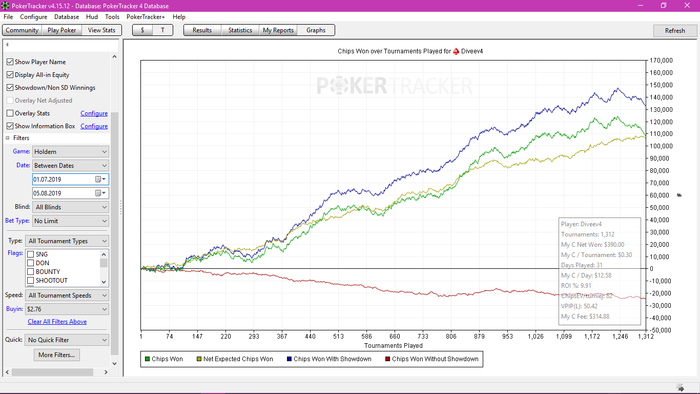Open Type dropdown All Tournament Types
The height and width of the screenshot is (394, 700).
(x=67, y=241)
